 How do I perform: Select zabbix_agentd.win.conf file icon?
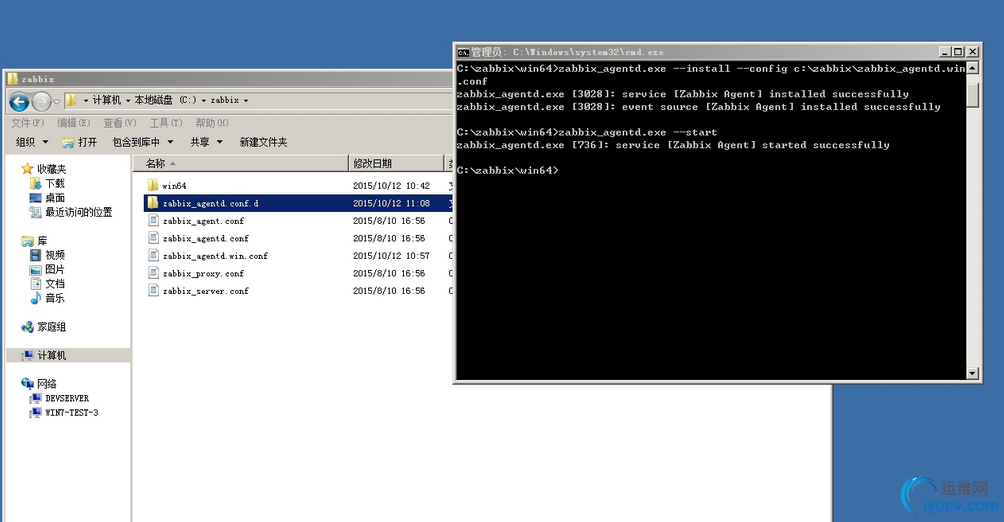click(153, 255)
